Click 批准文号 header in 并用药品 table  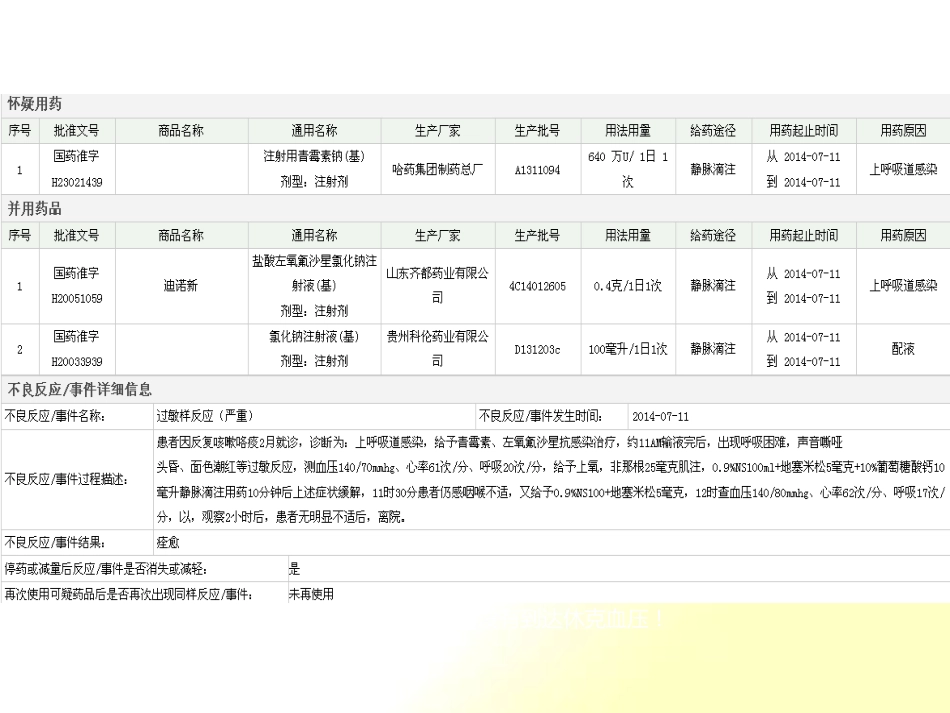[76, 236]
